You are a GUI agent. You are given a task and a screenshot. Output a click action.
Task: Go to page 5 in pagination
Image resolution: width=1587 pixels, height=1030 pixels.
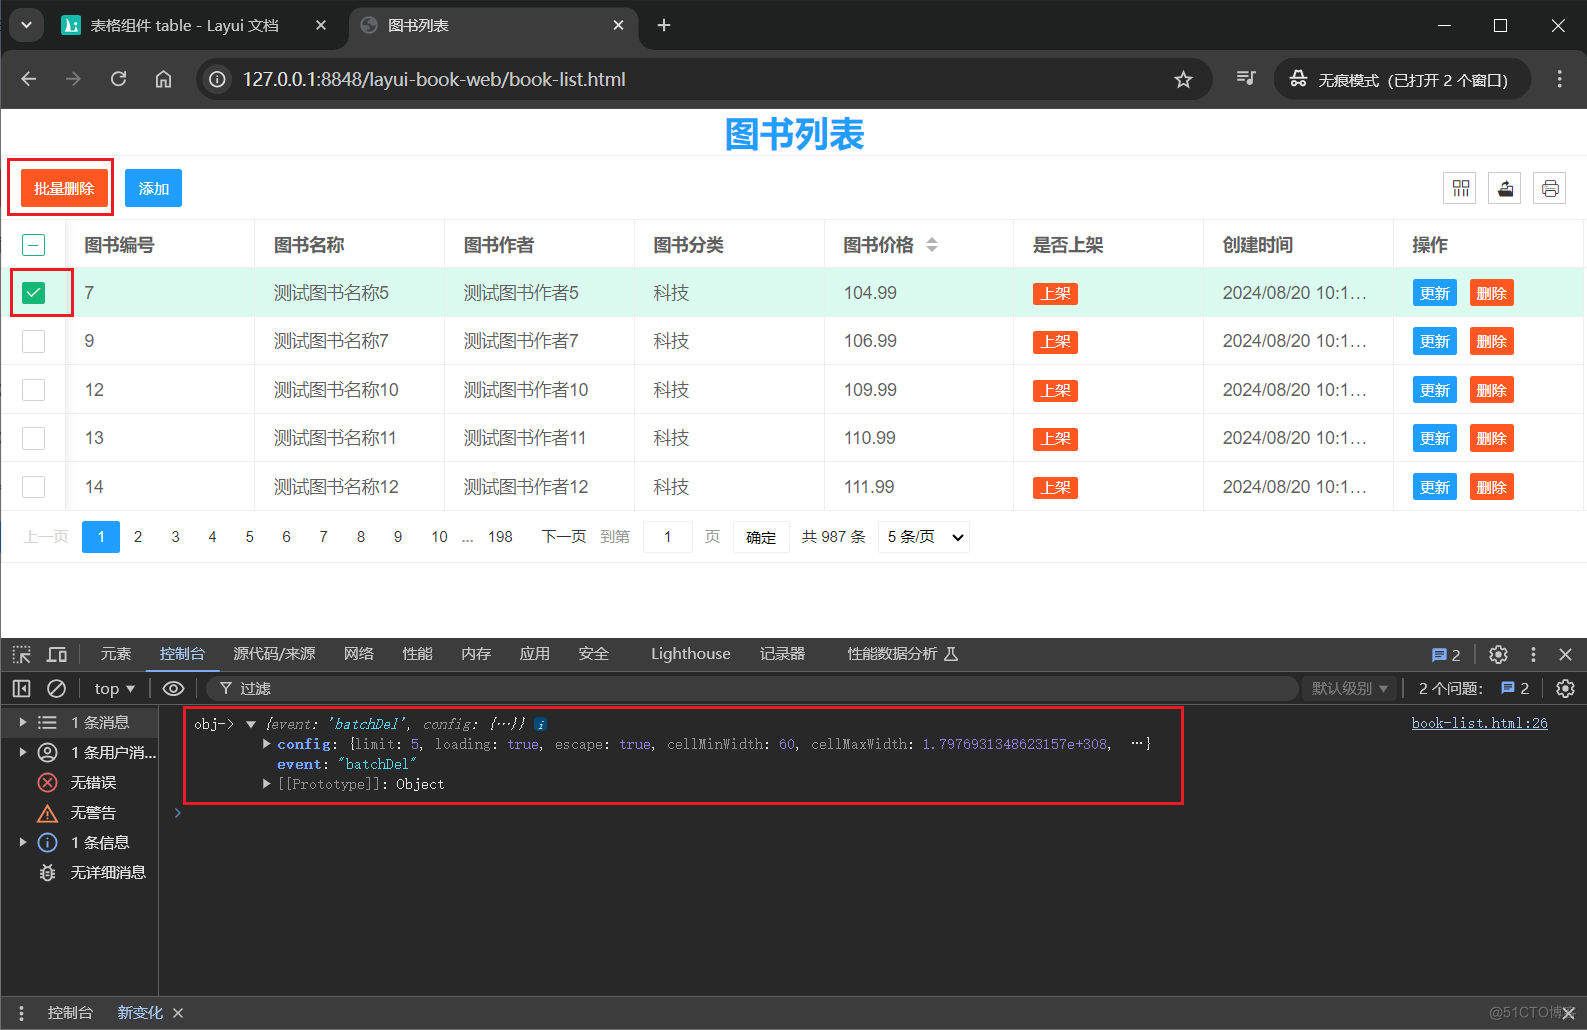pos(249,537)
